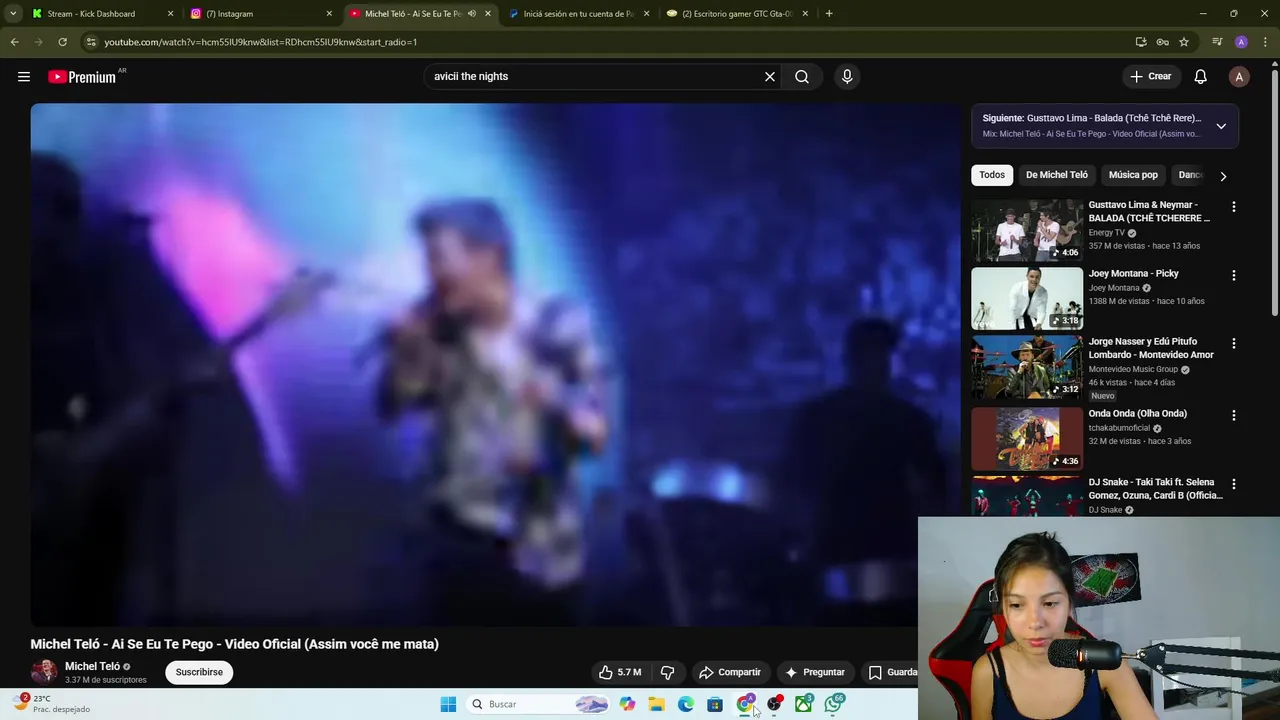1280x720 pixels.
Task: Click the Crear button
Action: pyautogui.click(x=1150, y=76)
